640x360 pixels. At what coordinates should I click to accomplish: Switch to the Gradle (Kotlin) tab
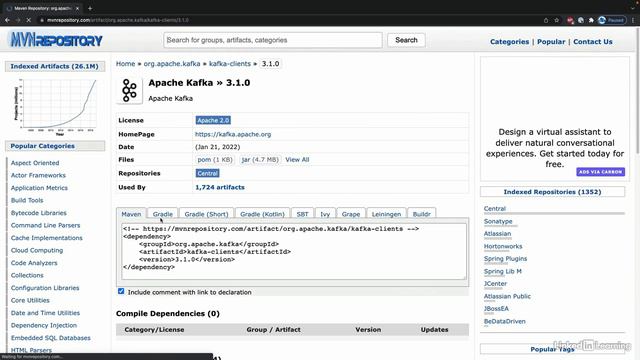point(262,214)
